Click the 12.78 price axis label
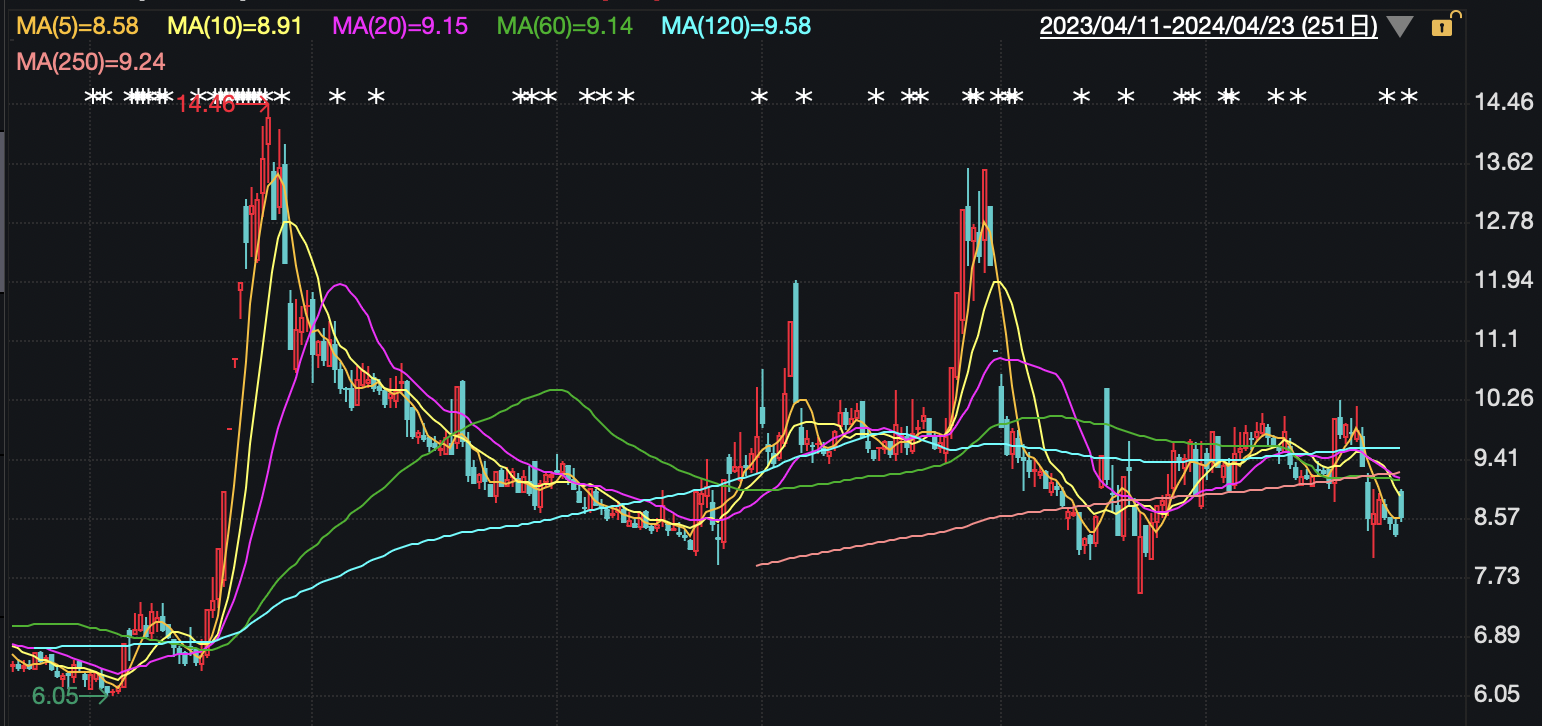Screen dimensions: 1542x726 (x=1503, y=221)
